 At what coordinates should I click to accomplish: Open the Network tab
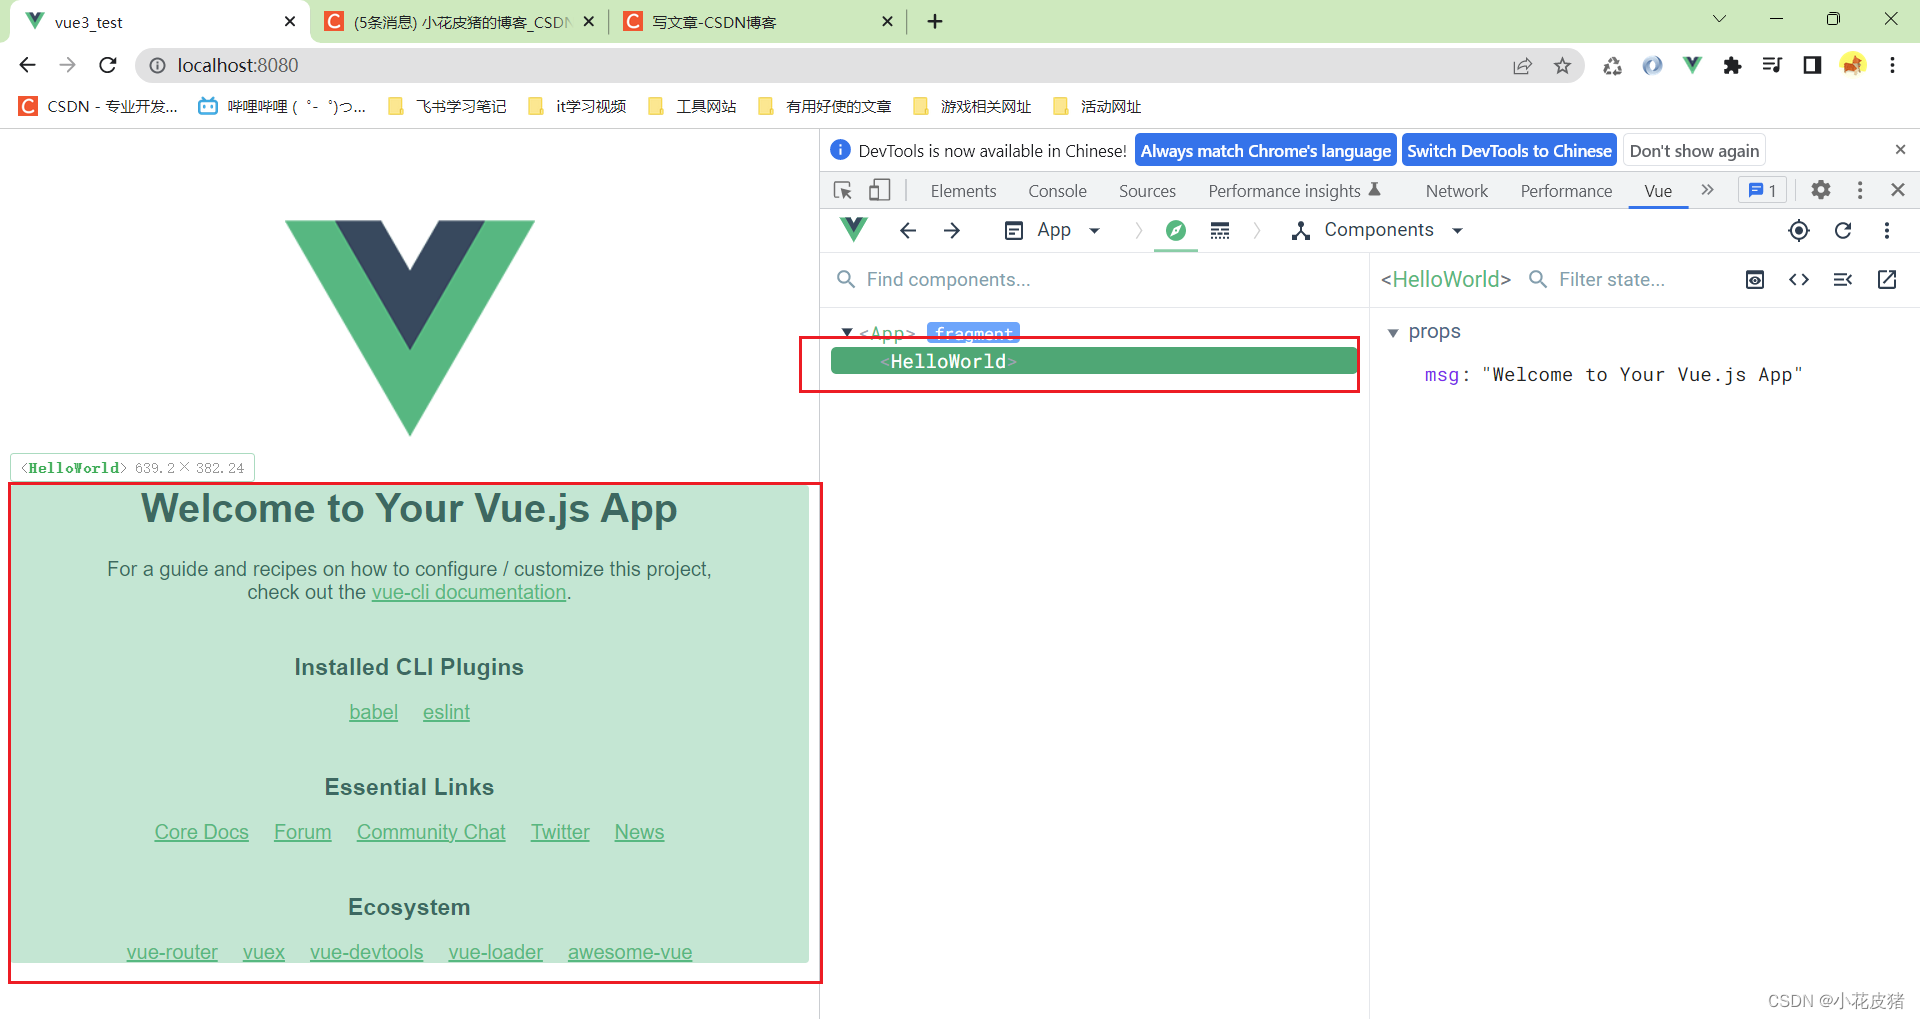click(1456, 191)
